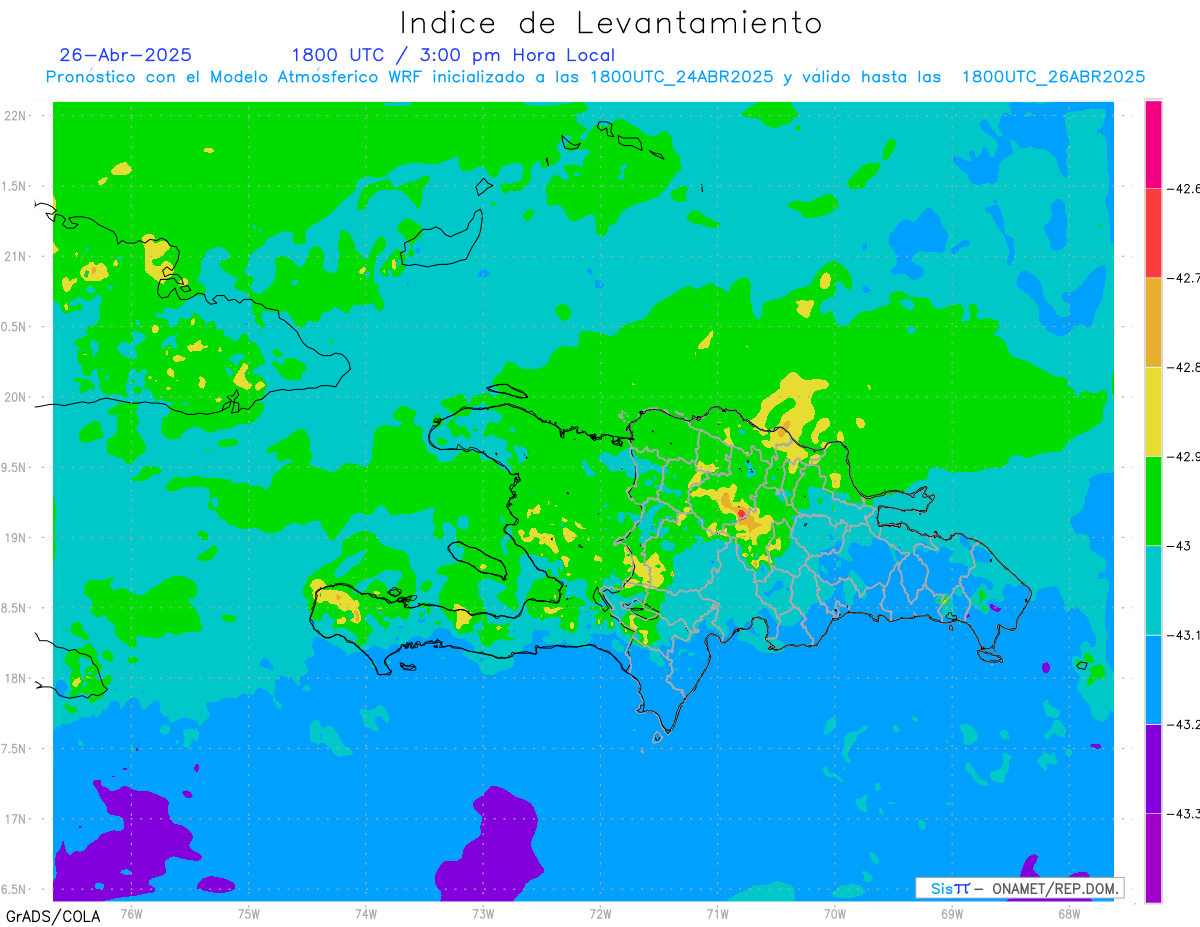1200x927 pixels.
Task: Click the '76W' longitude label
Action: (131, 912)
